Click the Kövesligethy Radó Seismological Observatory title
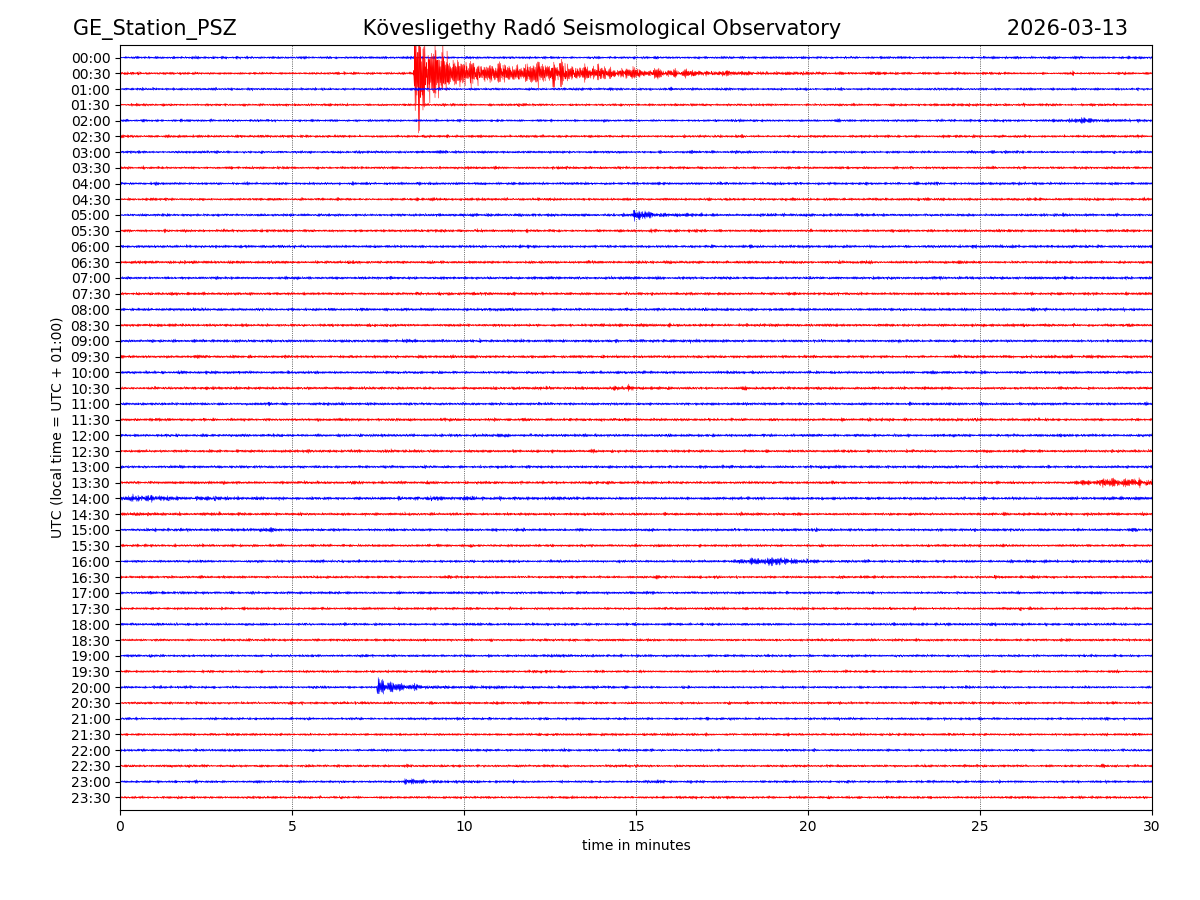Screen dimensions: 1200x900 click(x=601, y=28)
